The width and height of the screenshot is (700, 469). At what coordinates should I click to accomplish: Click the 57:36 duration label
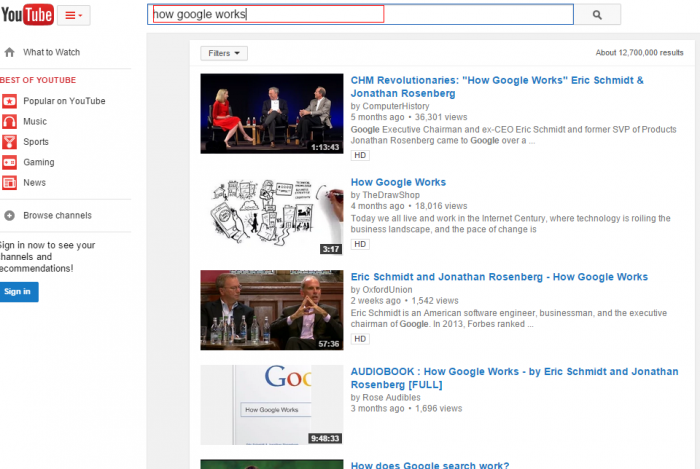click(329, 344)
